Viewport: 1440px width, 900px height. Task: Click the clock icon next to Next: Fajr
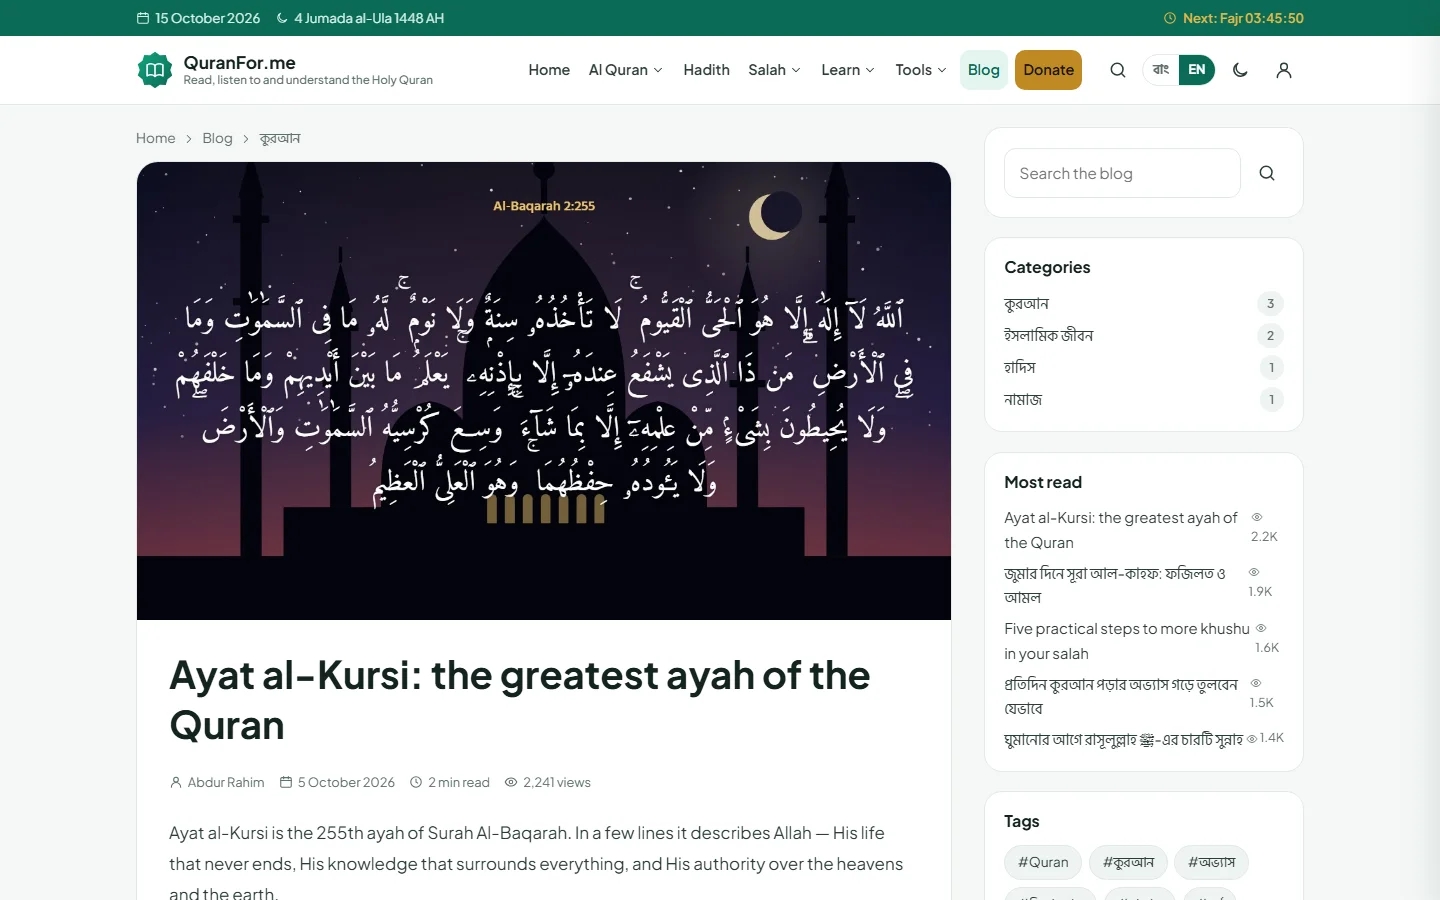[1170, 18]
